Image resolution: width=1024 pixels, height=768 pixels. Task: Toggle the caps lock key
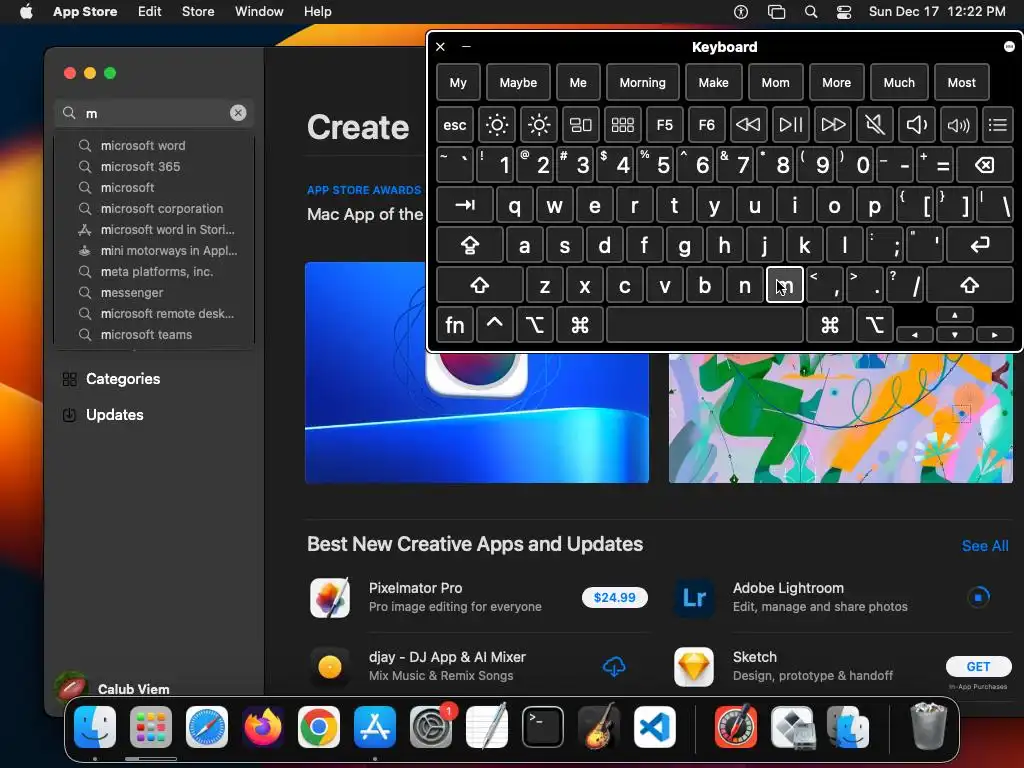470,246
